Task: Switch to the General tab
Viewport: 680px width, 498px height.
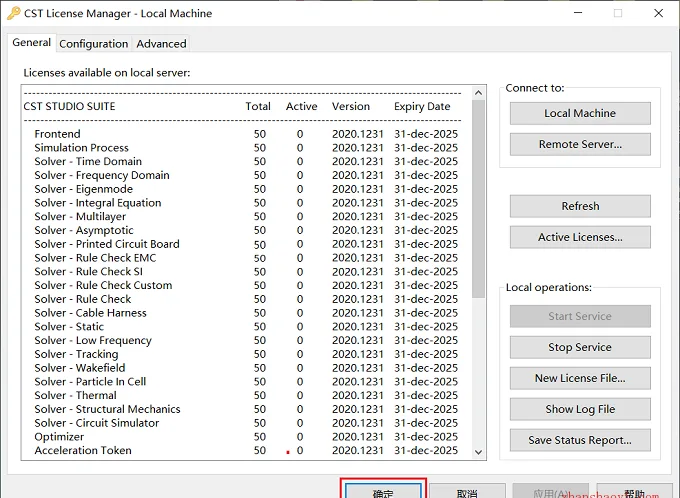Action: tap(31, 43)
